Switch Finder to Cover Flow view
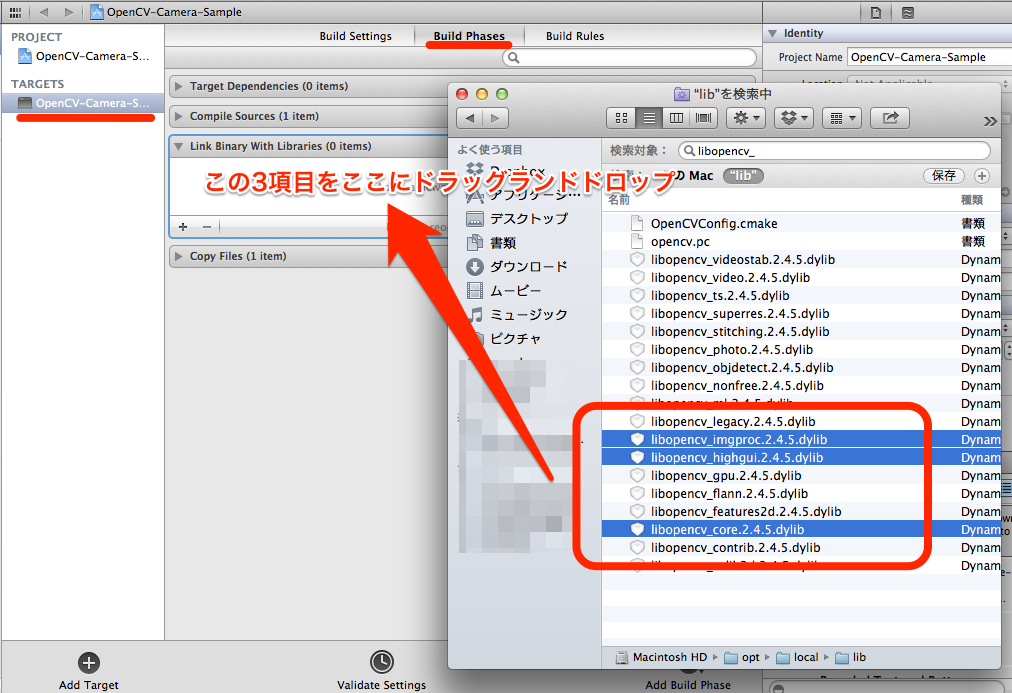This screenshot has height=693, width=1012. pos(703,118)
